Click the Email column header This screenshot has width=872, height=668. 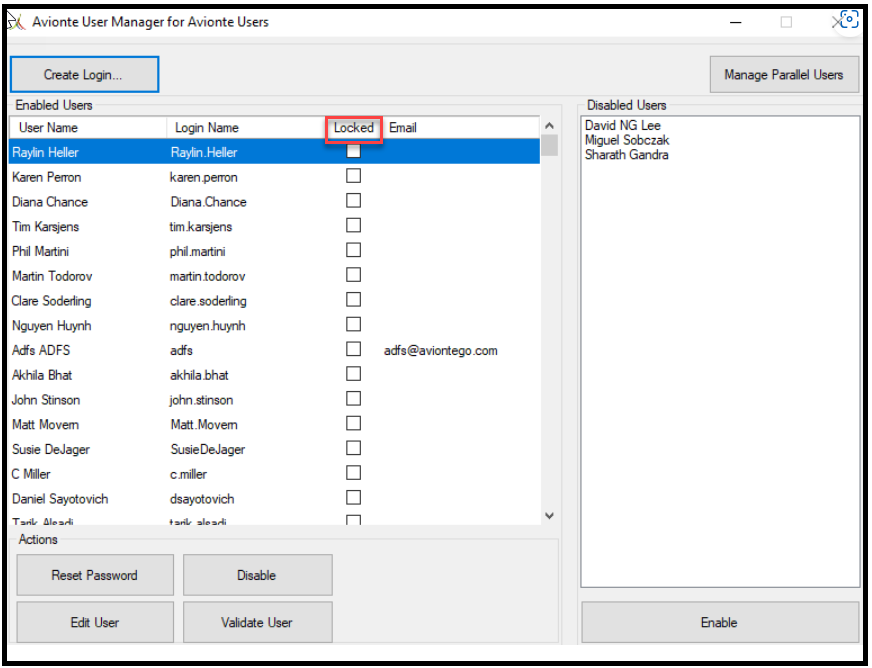(460, 127)
